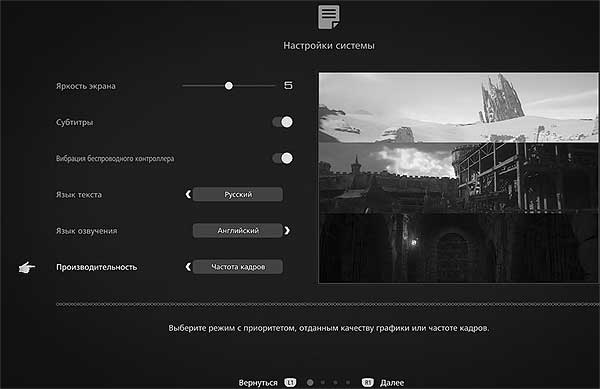The height and width of the screenshot is (389, 600).
Task: Select the Частота кадров option box
Action: pyautogui.click(x=238, y=267)
